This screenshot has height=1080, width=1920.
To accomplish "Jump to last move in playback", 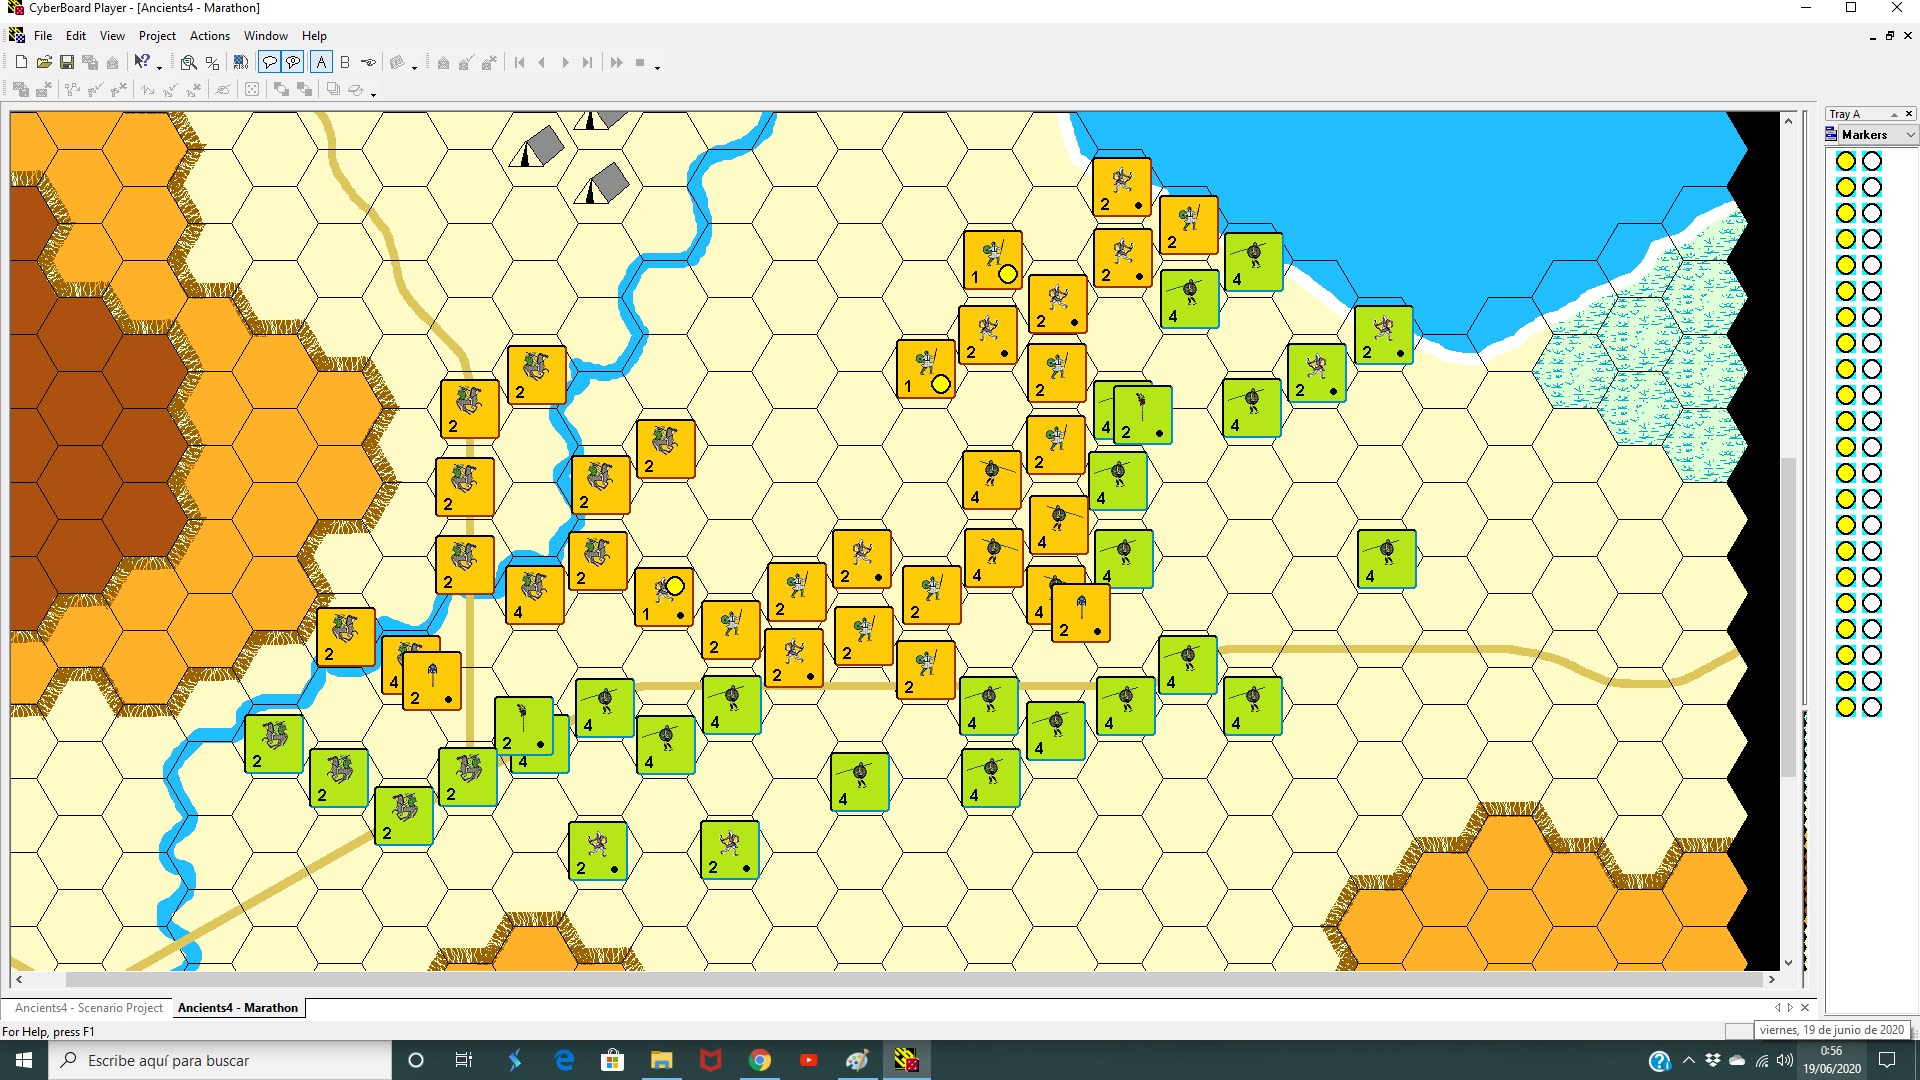I will pos(588,62).
